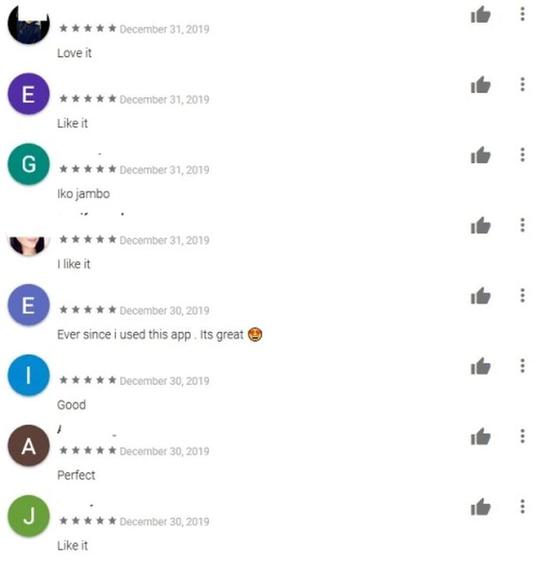Open options menu for 'Ever since i used' review
This screenshot has width=550, height=575.
[x=522, y=295]
